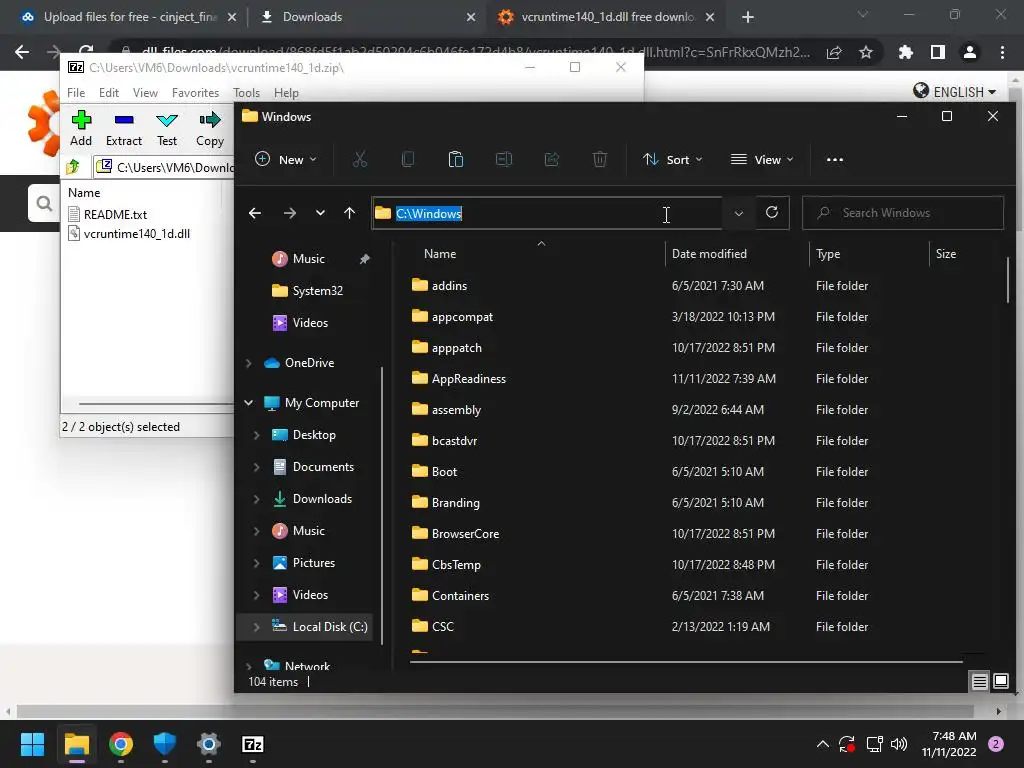Expand the Desktop tree node
This screenshot has height=768, width=1024.
tap(257, 435)
